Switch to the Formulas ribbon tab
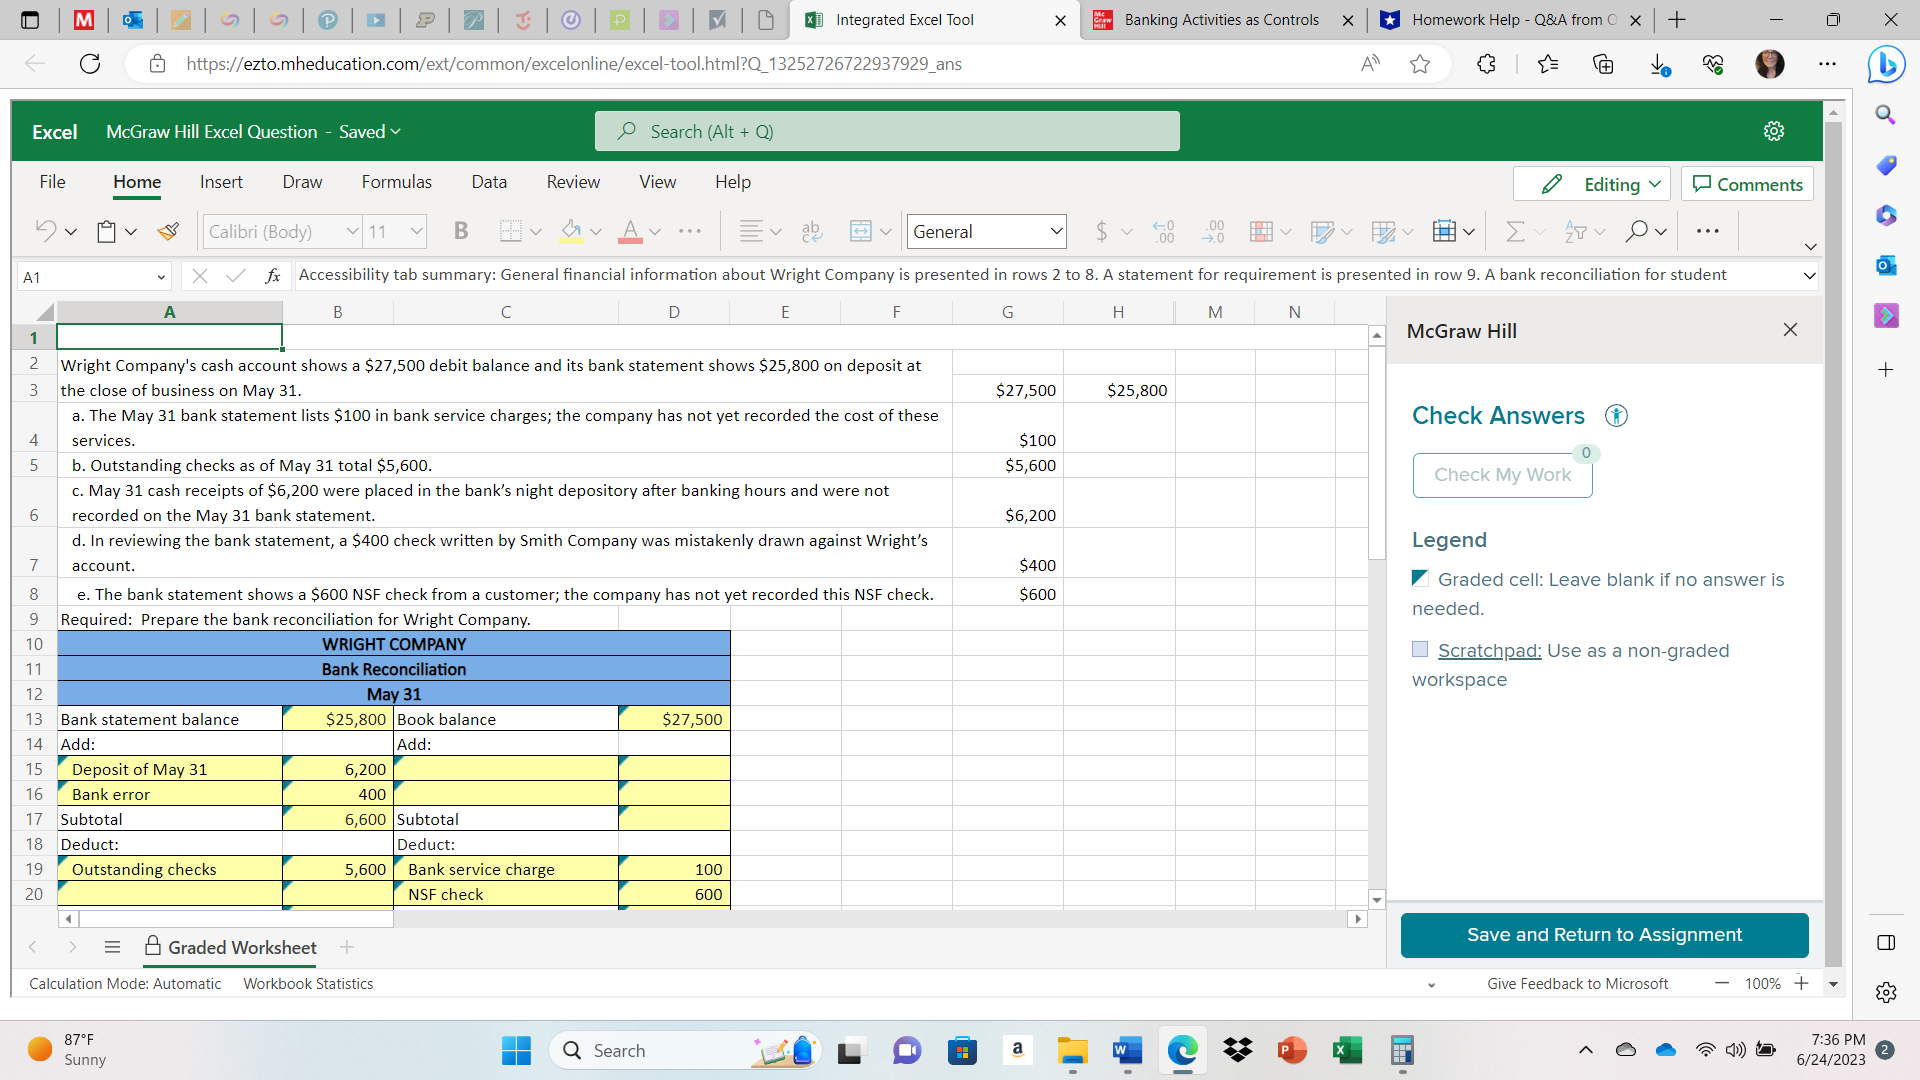Viewport: 1920px width, 1080px height. 396,182
